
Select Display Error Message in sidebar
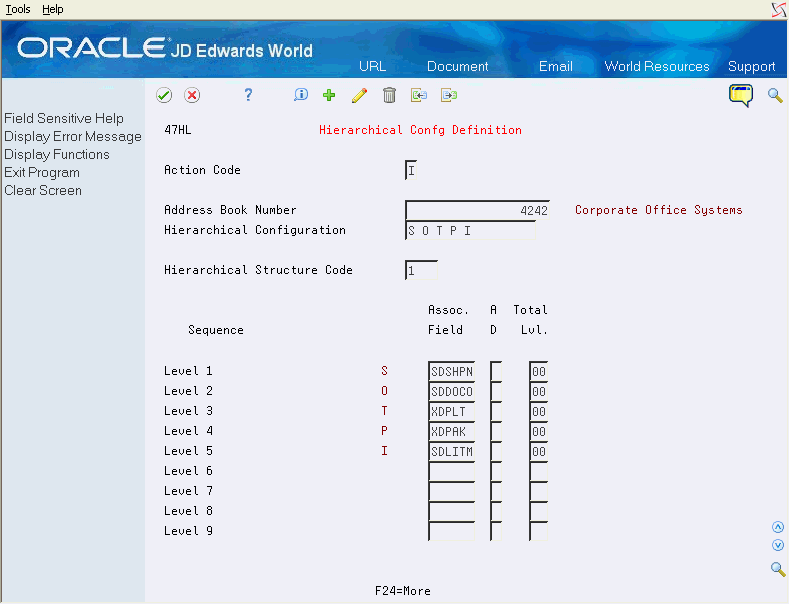pyautogui.click(x=73, y=136)
